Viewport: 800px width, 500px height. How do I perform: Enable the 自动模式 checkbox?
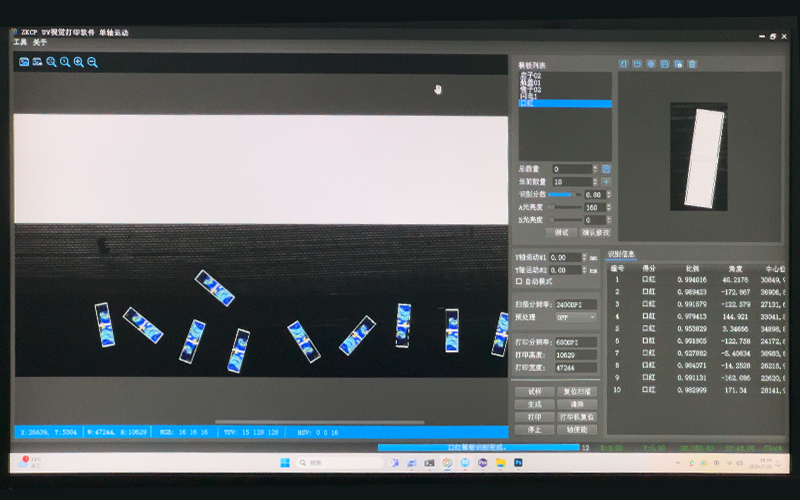(519, 281)
